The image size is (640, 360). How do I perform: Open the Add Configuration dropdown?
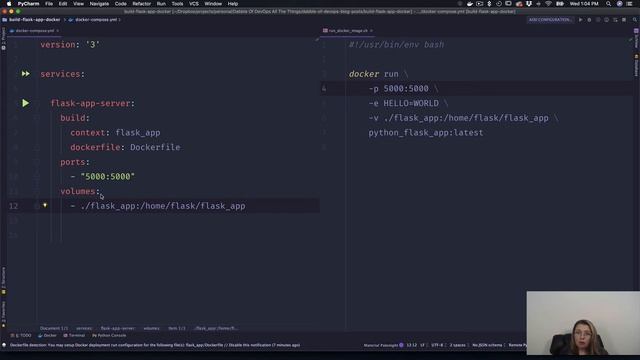pos(550,20)
